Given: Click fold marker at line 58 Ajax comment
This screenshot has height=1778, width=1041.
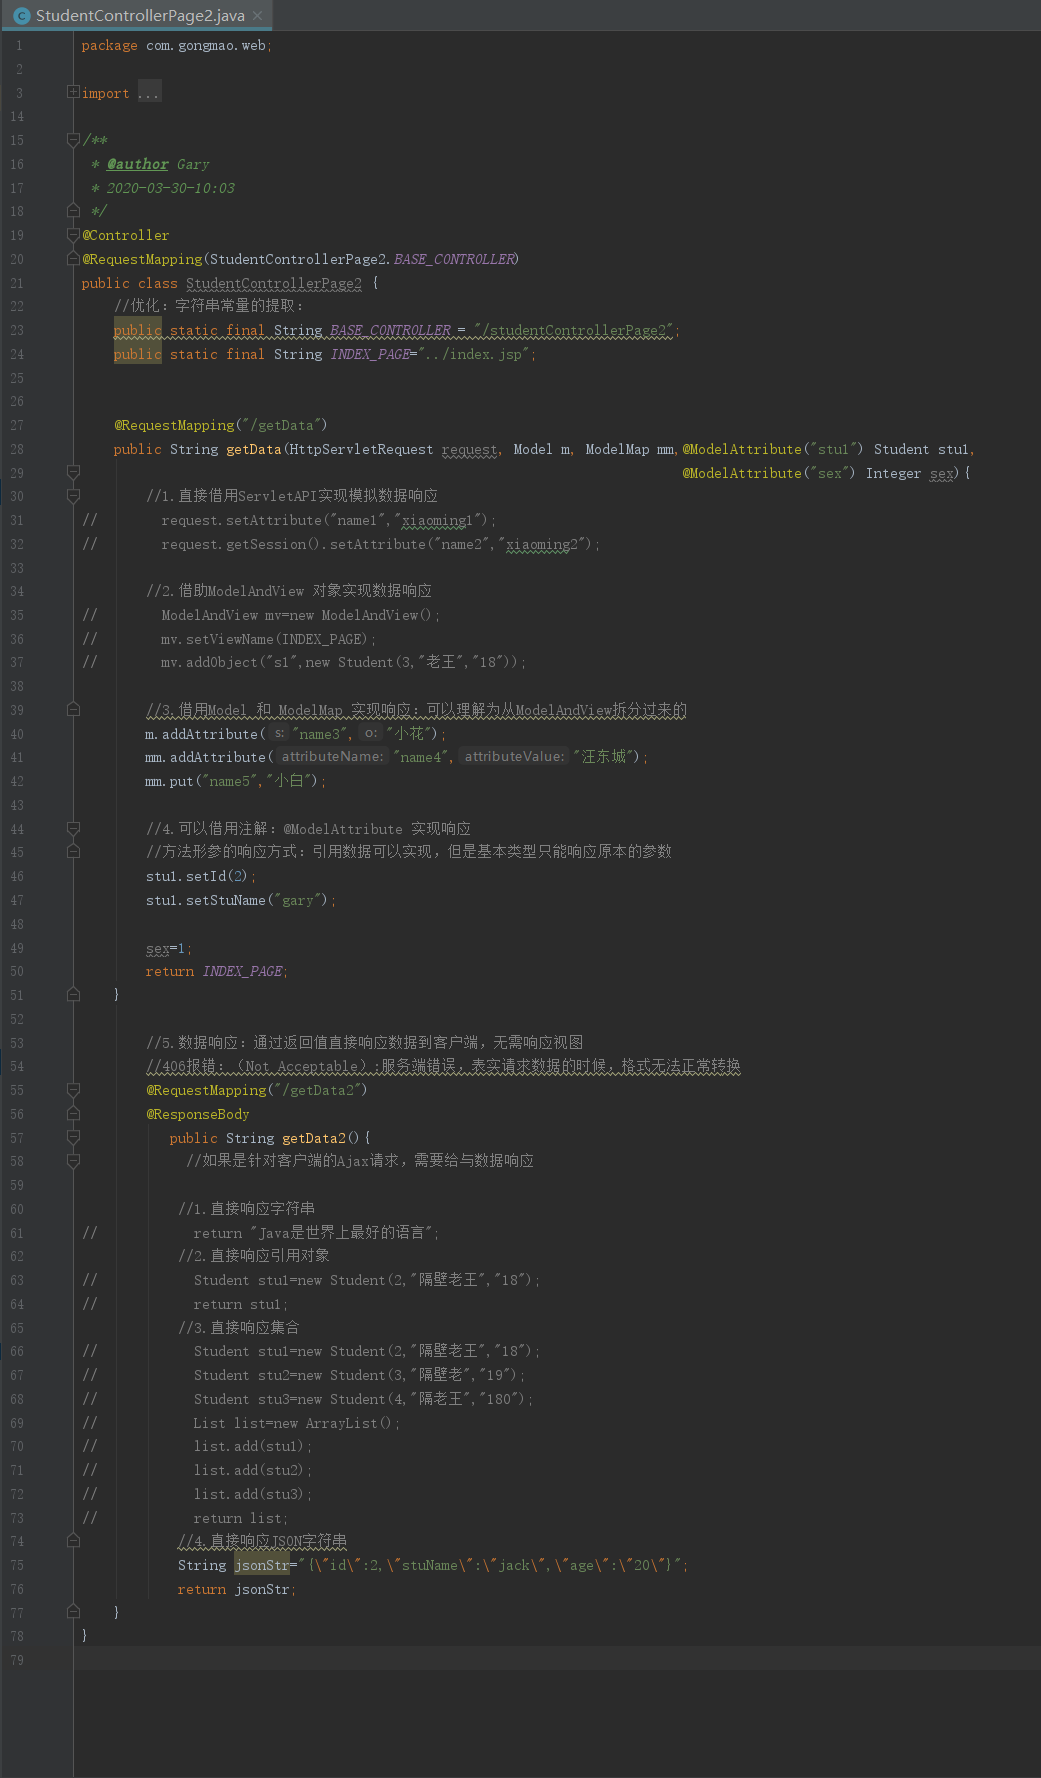Looking at the screenshot, I should point(73,1161).
